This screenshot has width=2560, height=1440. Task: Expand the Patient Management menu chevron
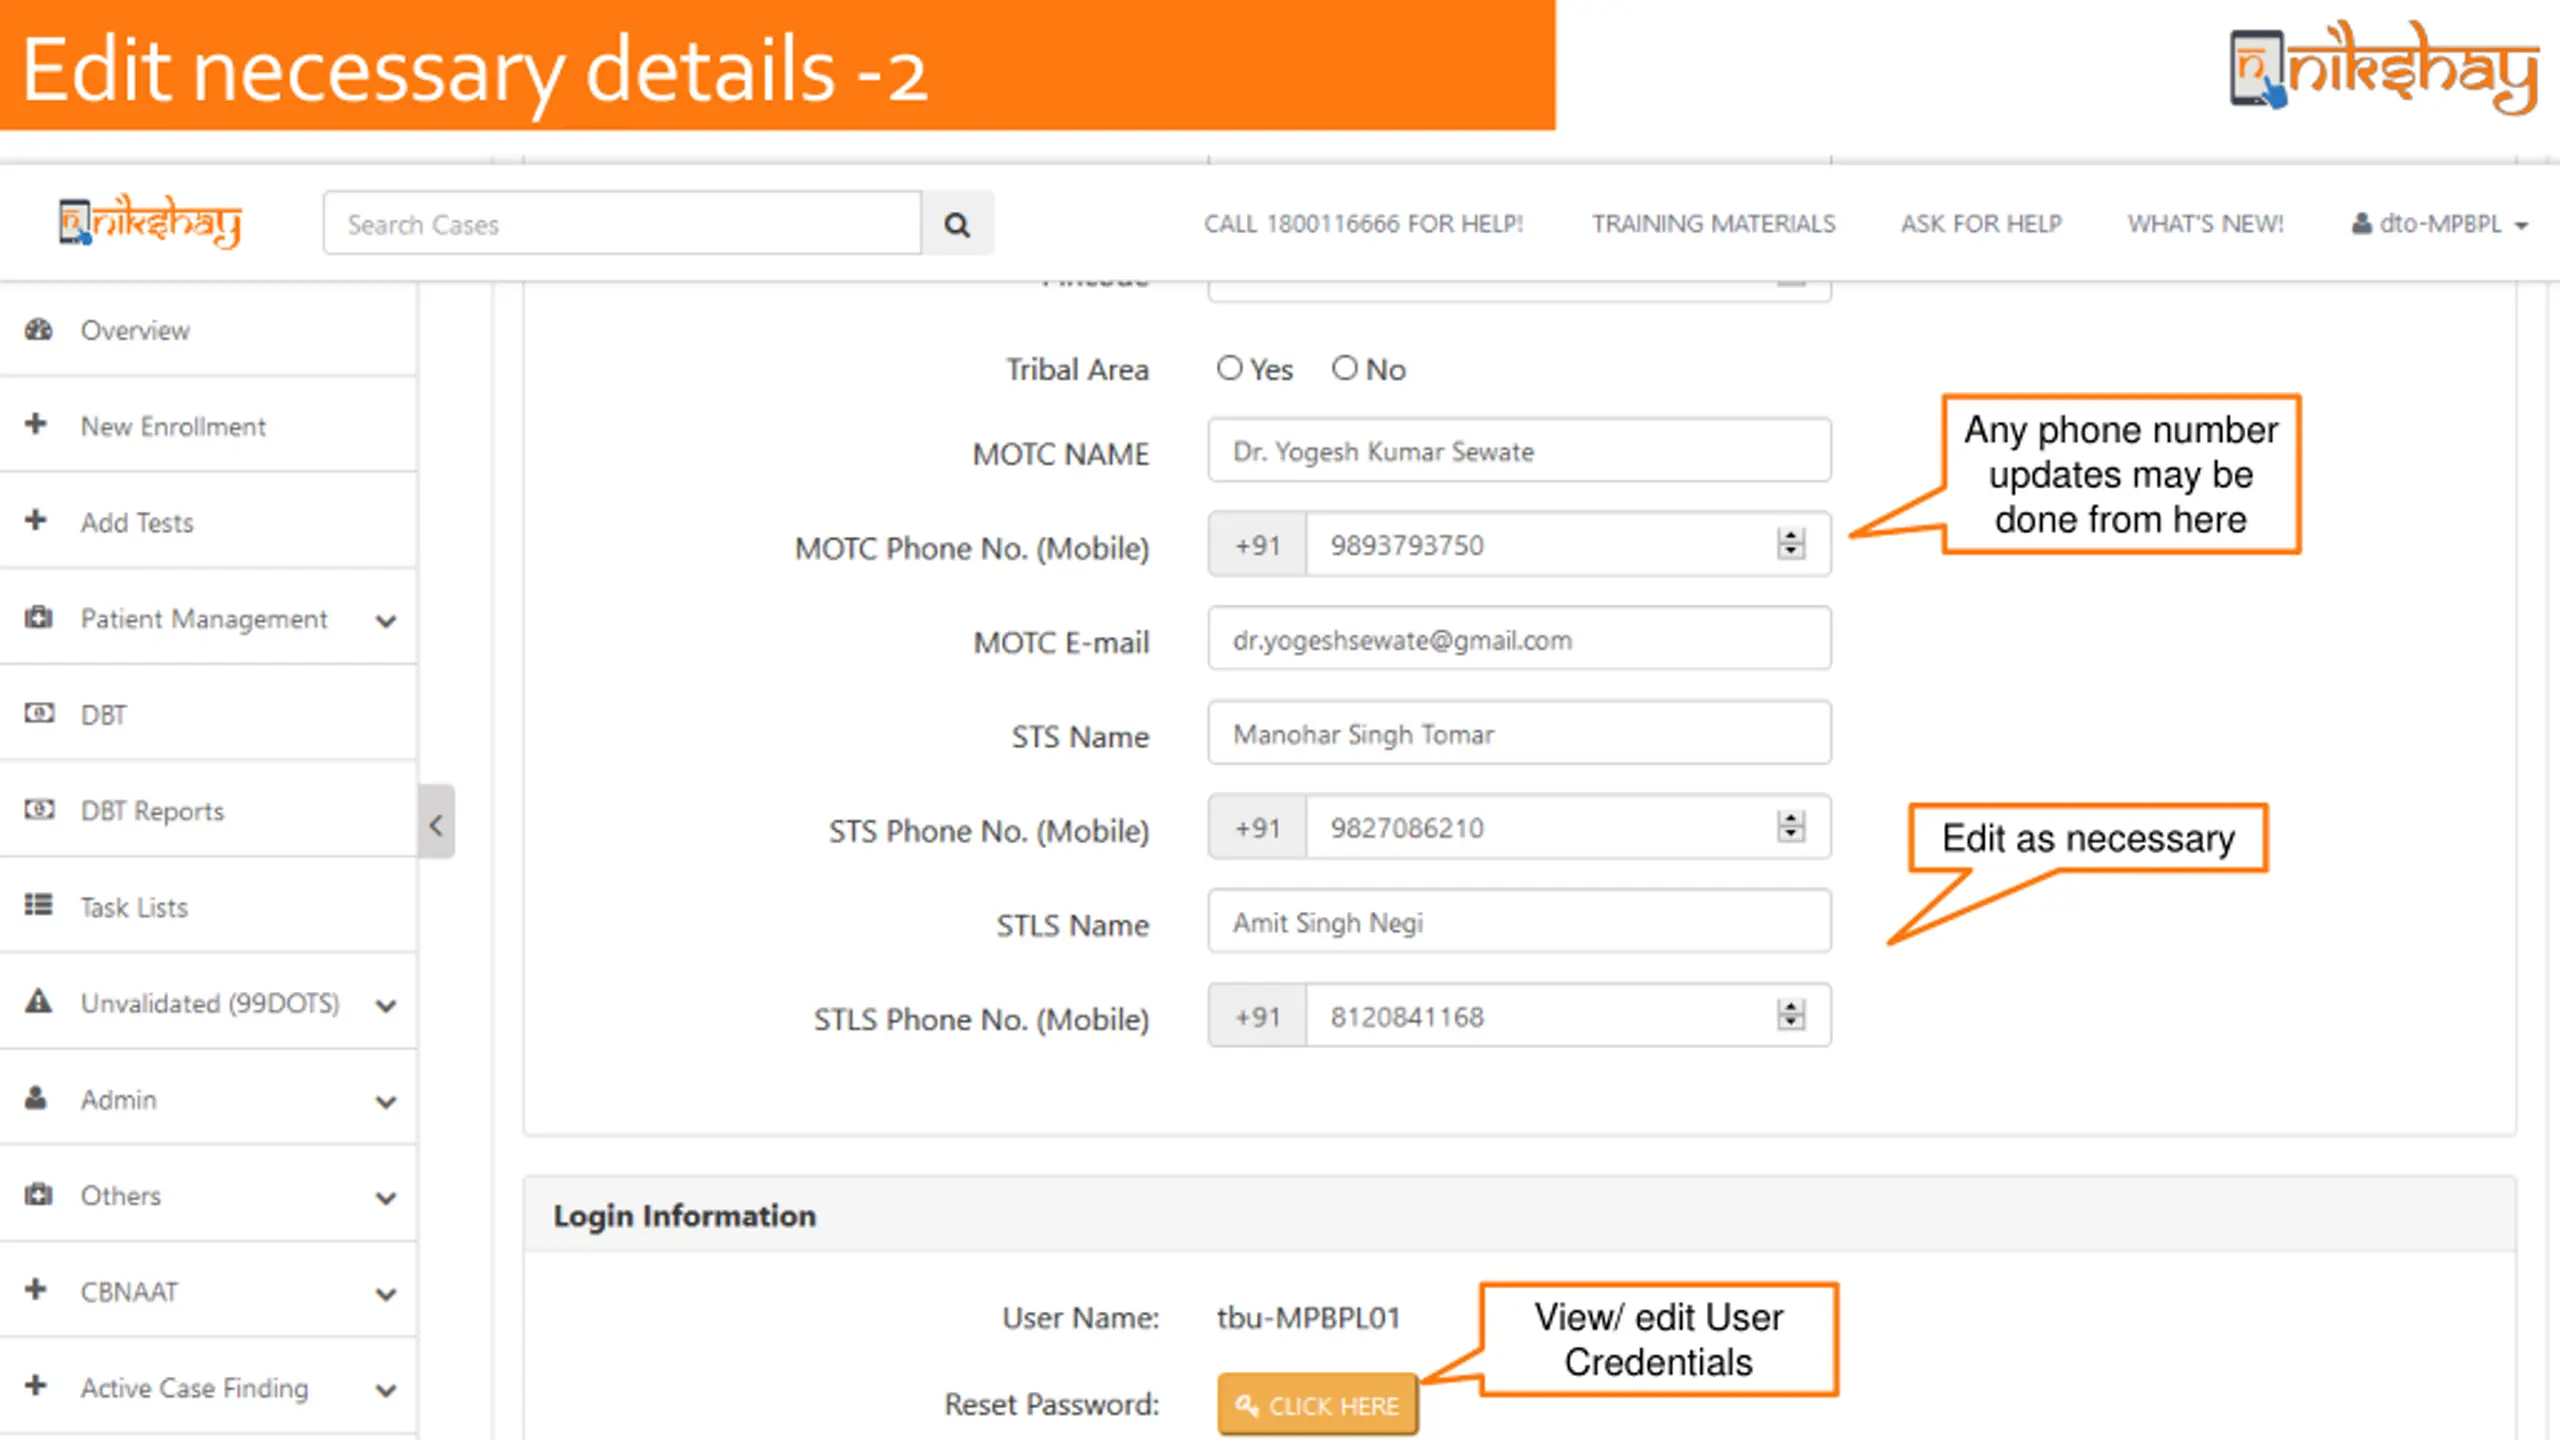(386, 621)
